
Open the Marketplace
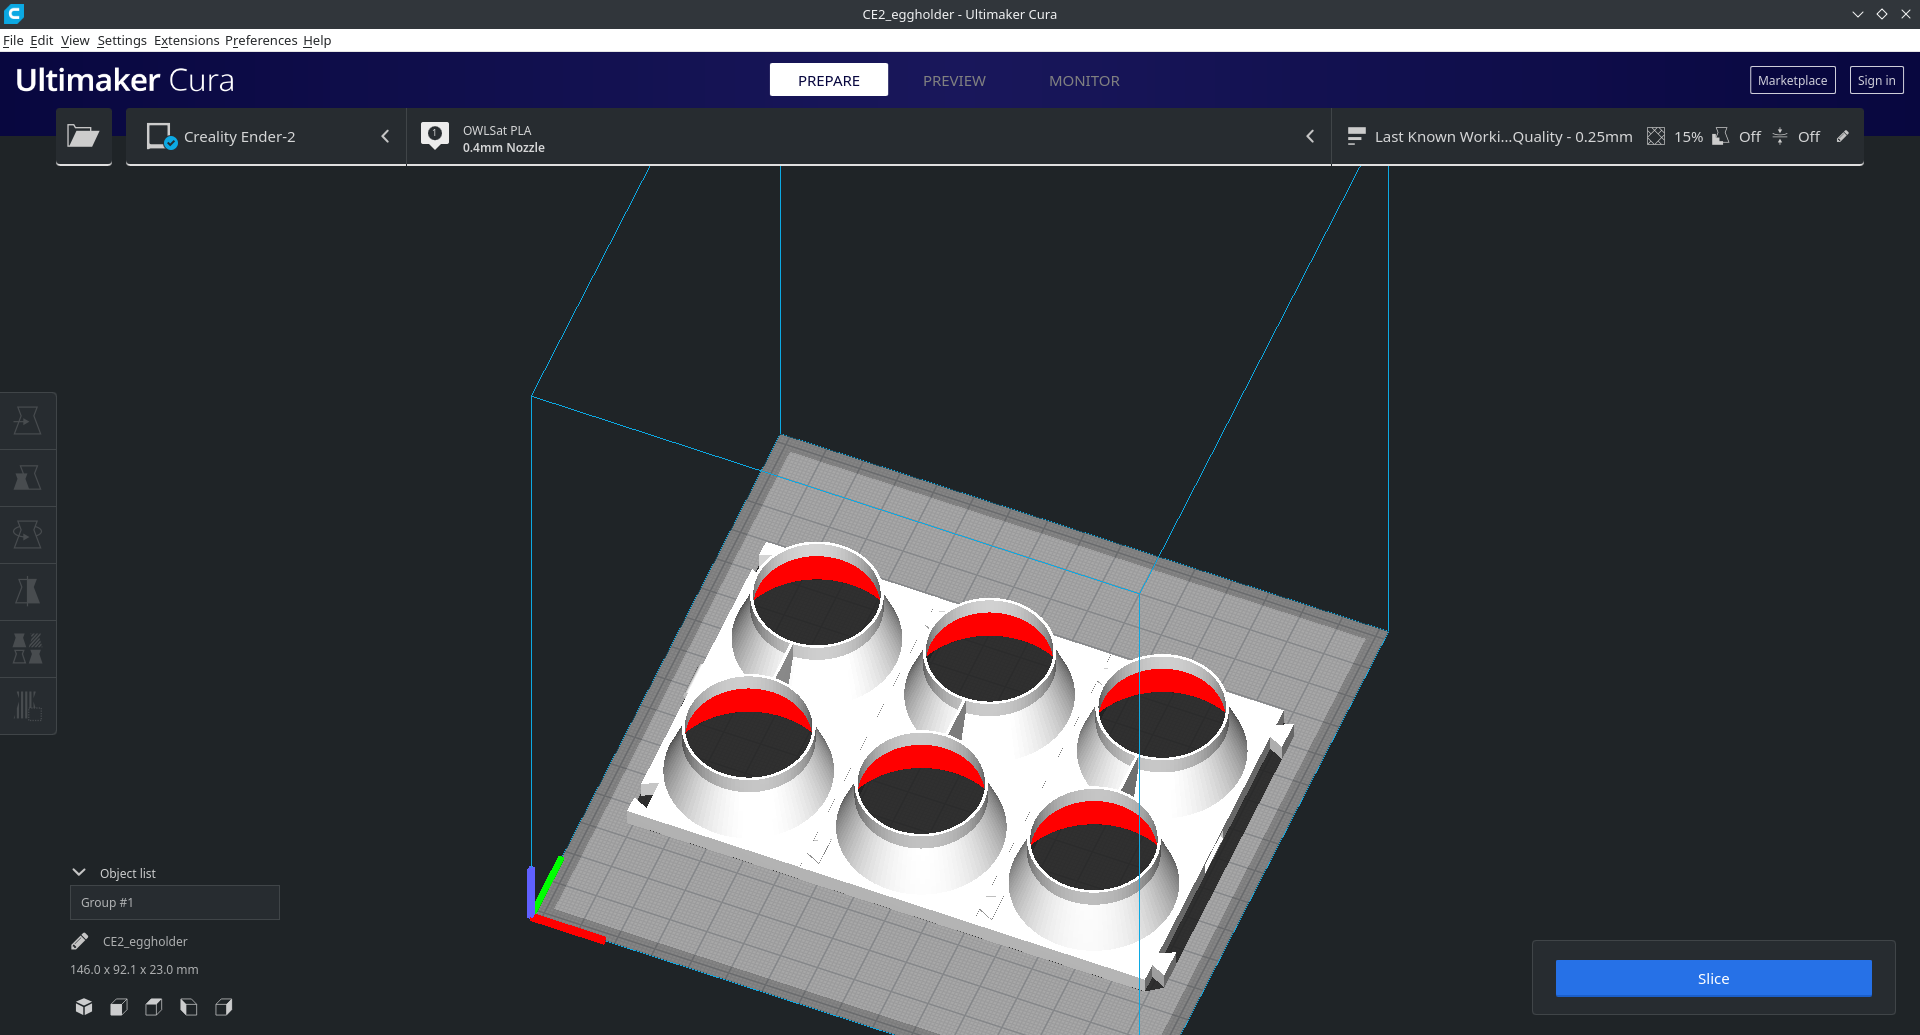click(1792, 80)
